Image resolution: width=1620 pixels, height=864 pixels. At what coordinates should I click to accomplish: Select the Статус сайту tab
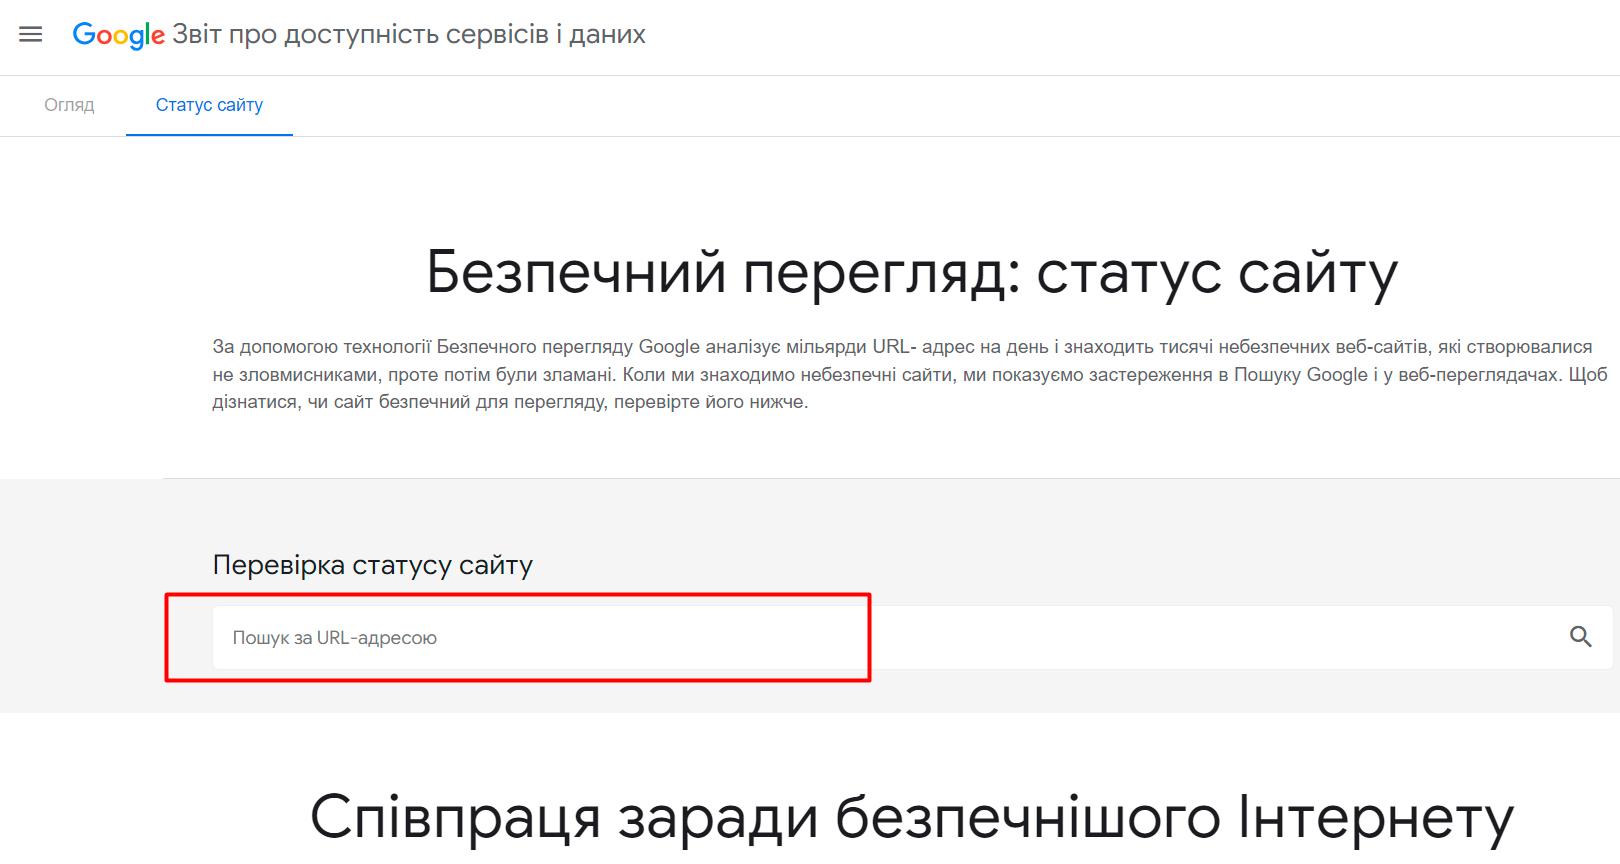tap(209, 105)
